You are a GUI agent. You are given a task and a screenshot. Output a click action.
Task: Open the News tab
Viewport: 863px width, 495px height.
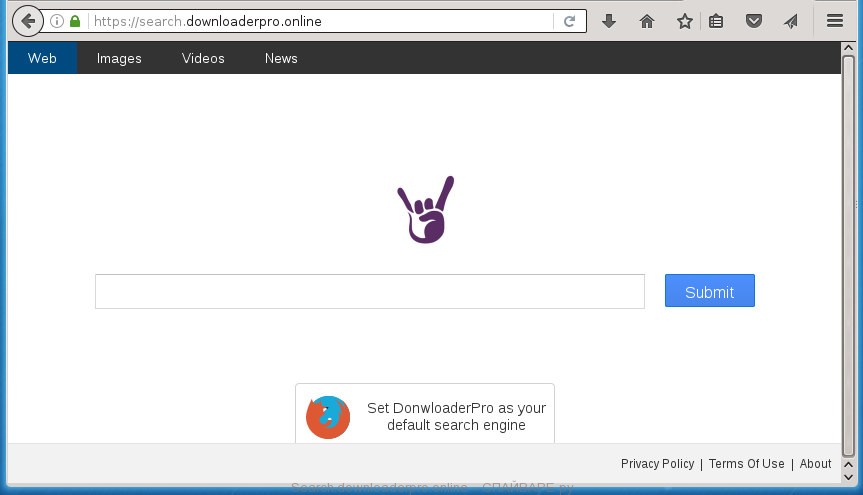(281, 58)
